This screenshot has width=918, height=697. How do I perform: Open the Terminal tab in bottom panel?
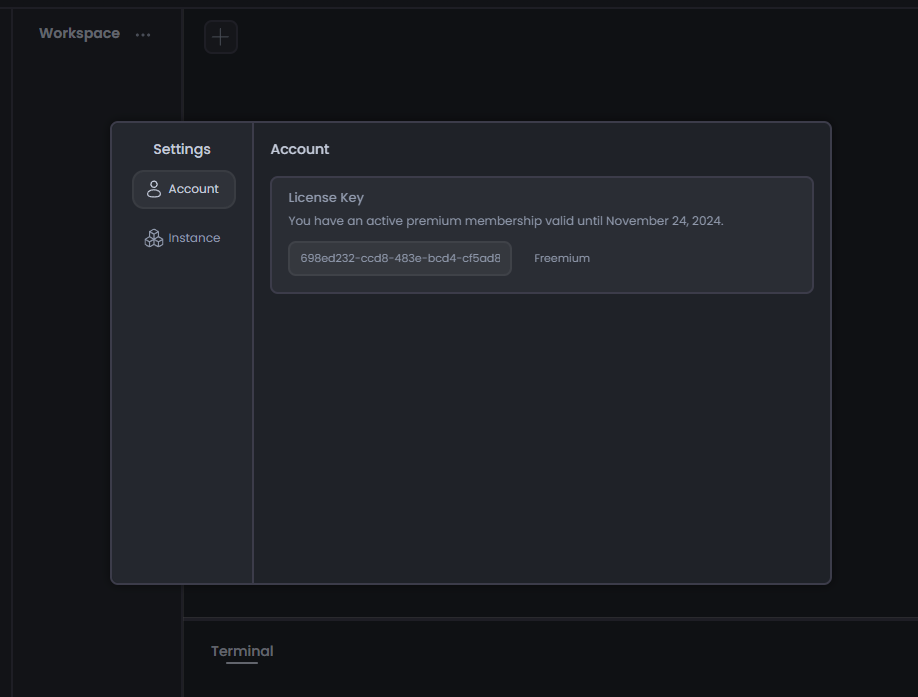coord(242,651)
